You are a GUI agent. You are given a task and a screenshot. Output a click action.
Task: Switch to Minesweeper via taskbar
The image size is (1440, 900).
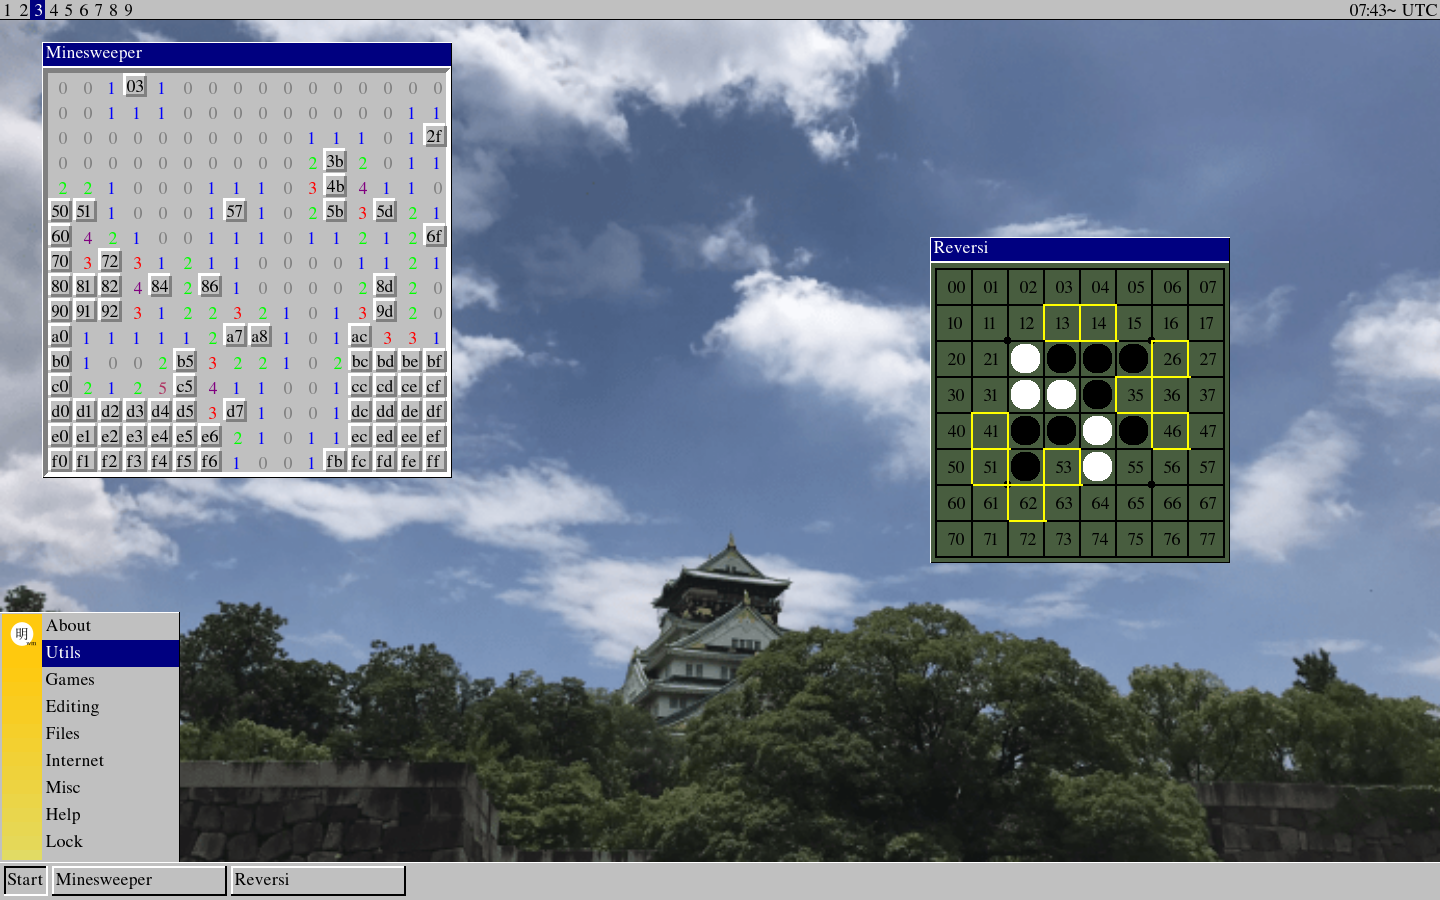(138, 880)
